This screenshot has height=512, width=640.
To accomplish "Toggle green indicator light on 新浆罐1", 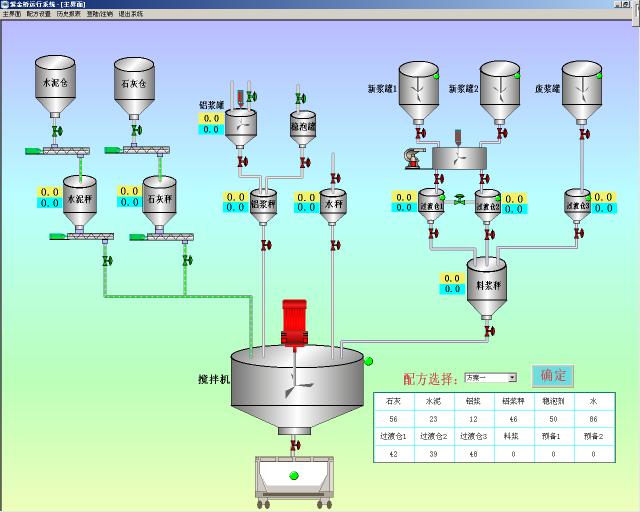I will pos(436,76).
